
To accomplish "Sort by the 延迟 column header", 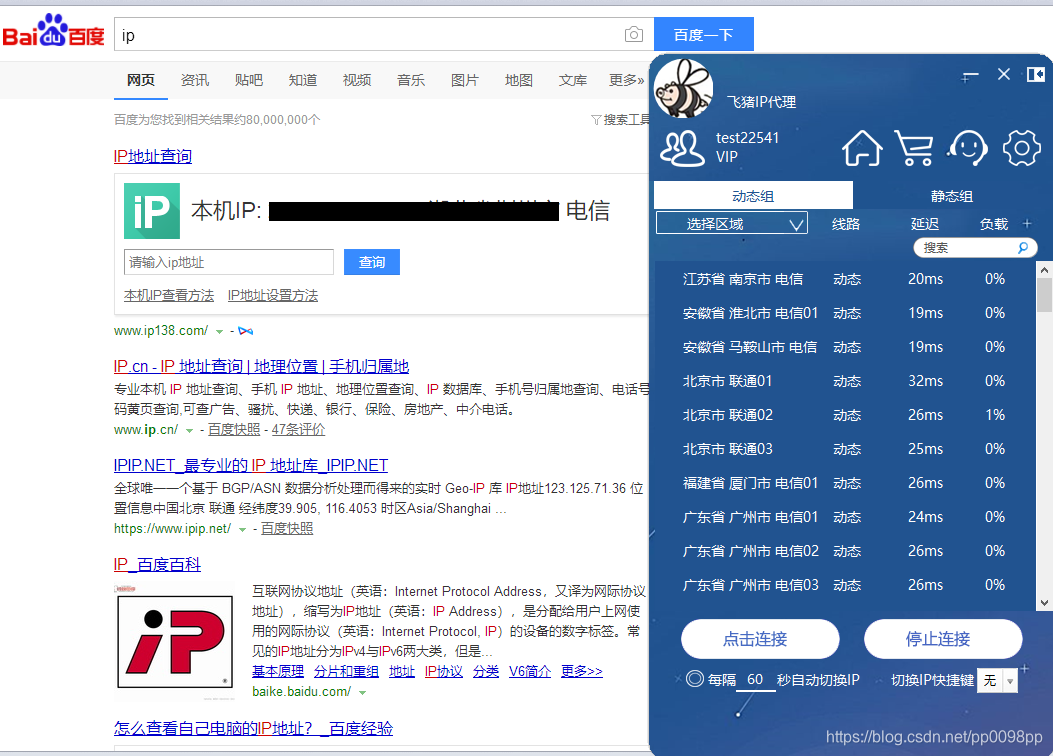I will [925, 224].
